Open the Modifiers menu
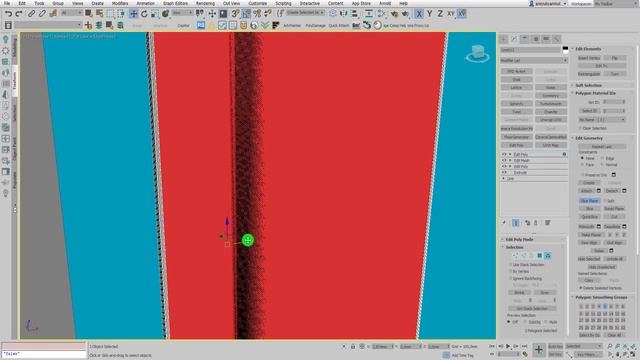The width and height of the screenshot is (640, 360). pos(120,3)
